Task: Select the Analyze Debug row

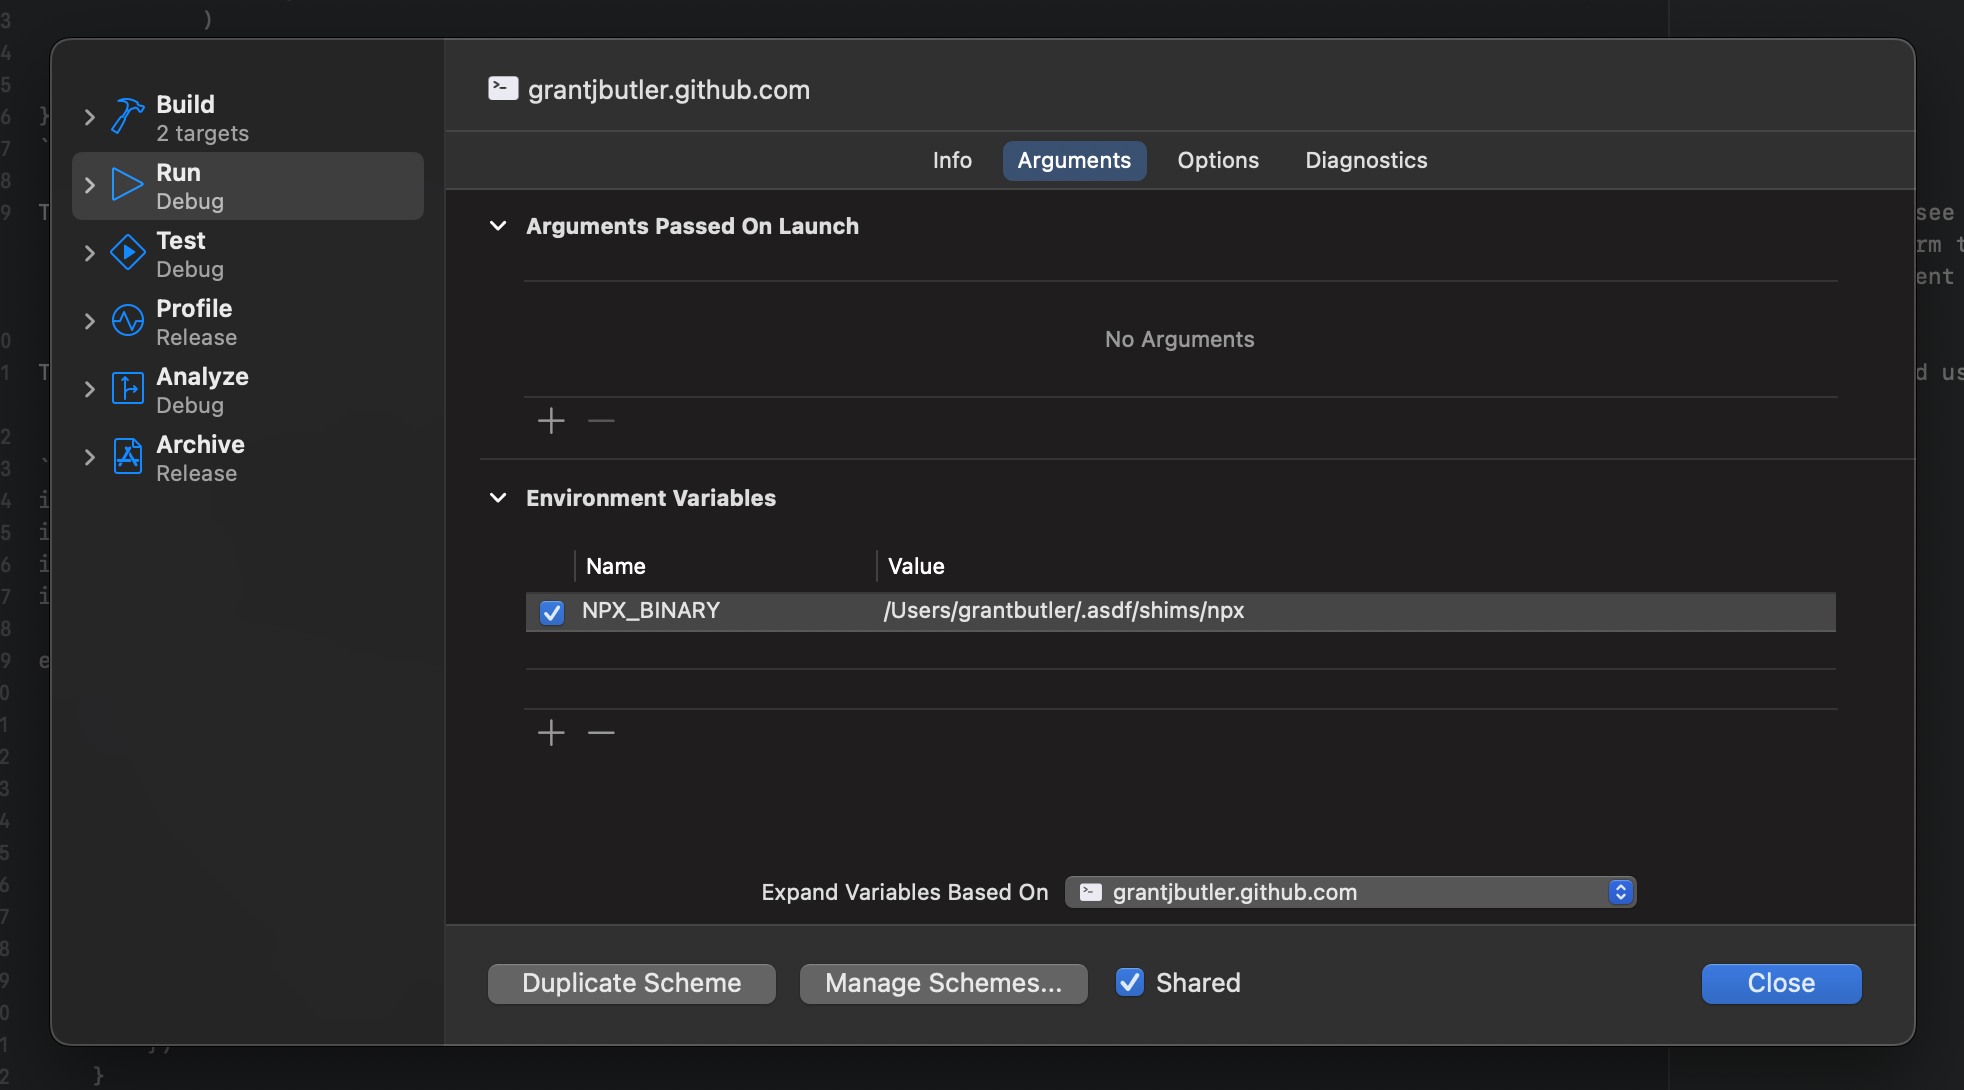Action: [248, 390]
